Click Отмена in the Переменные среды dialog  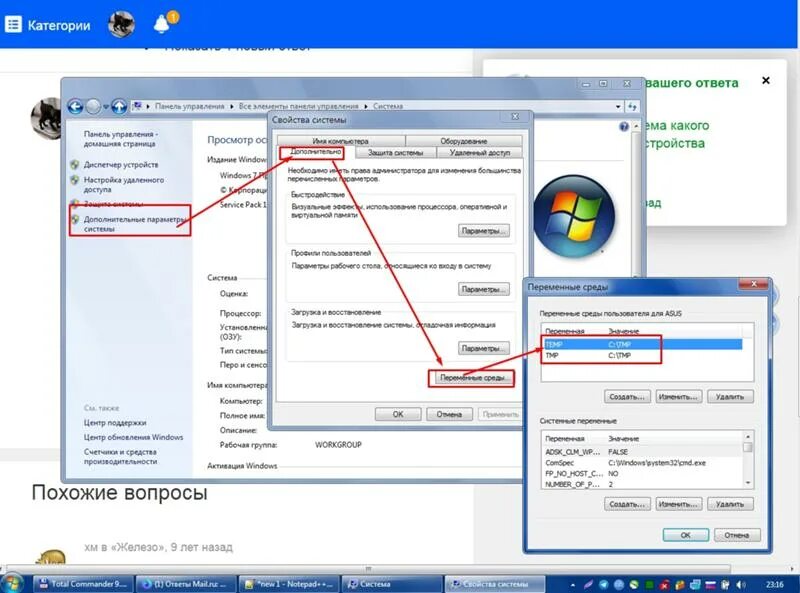(737, 535)
